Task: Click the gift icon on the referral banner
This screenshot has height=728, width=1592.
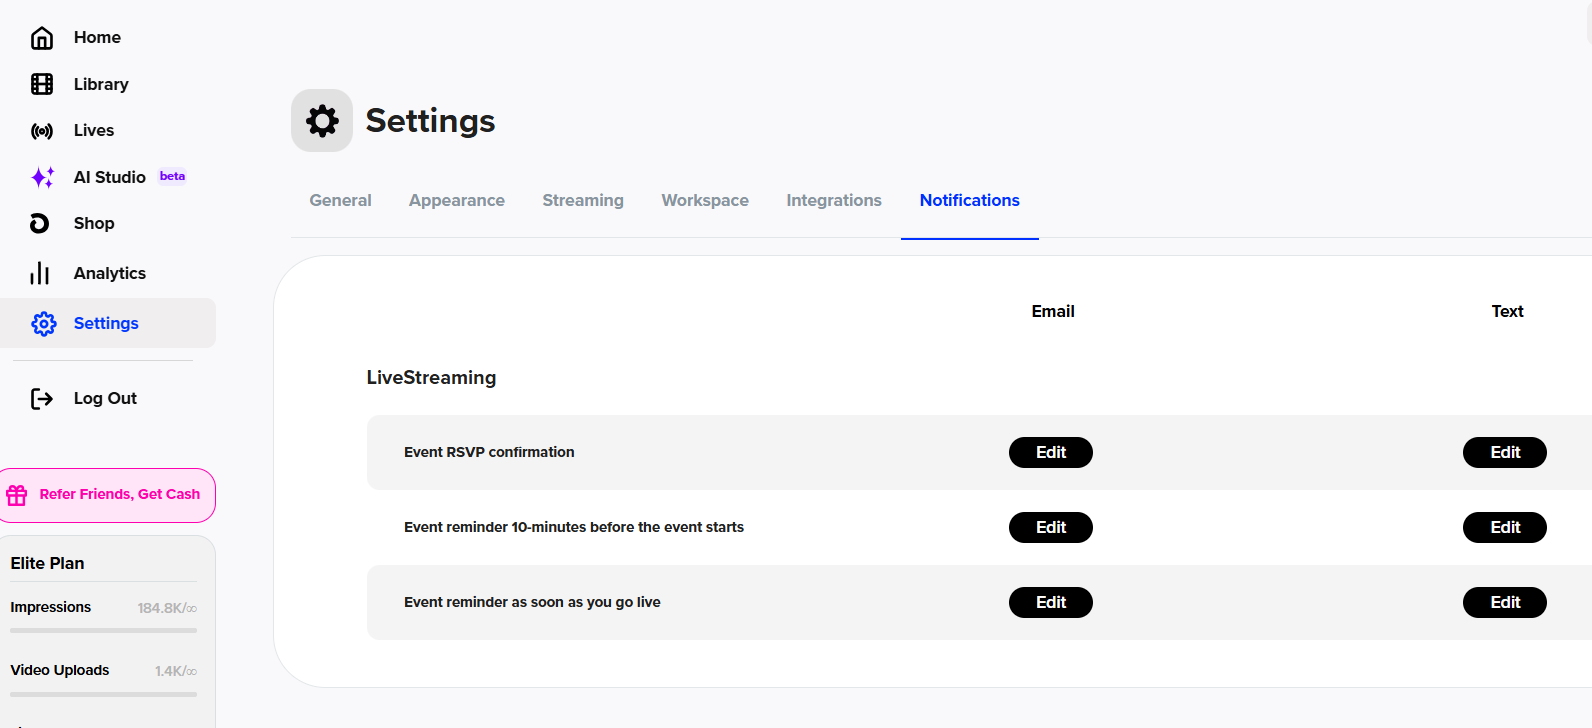Action: tap(17, 495)
